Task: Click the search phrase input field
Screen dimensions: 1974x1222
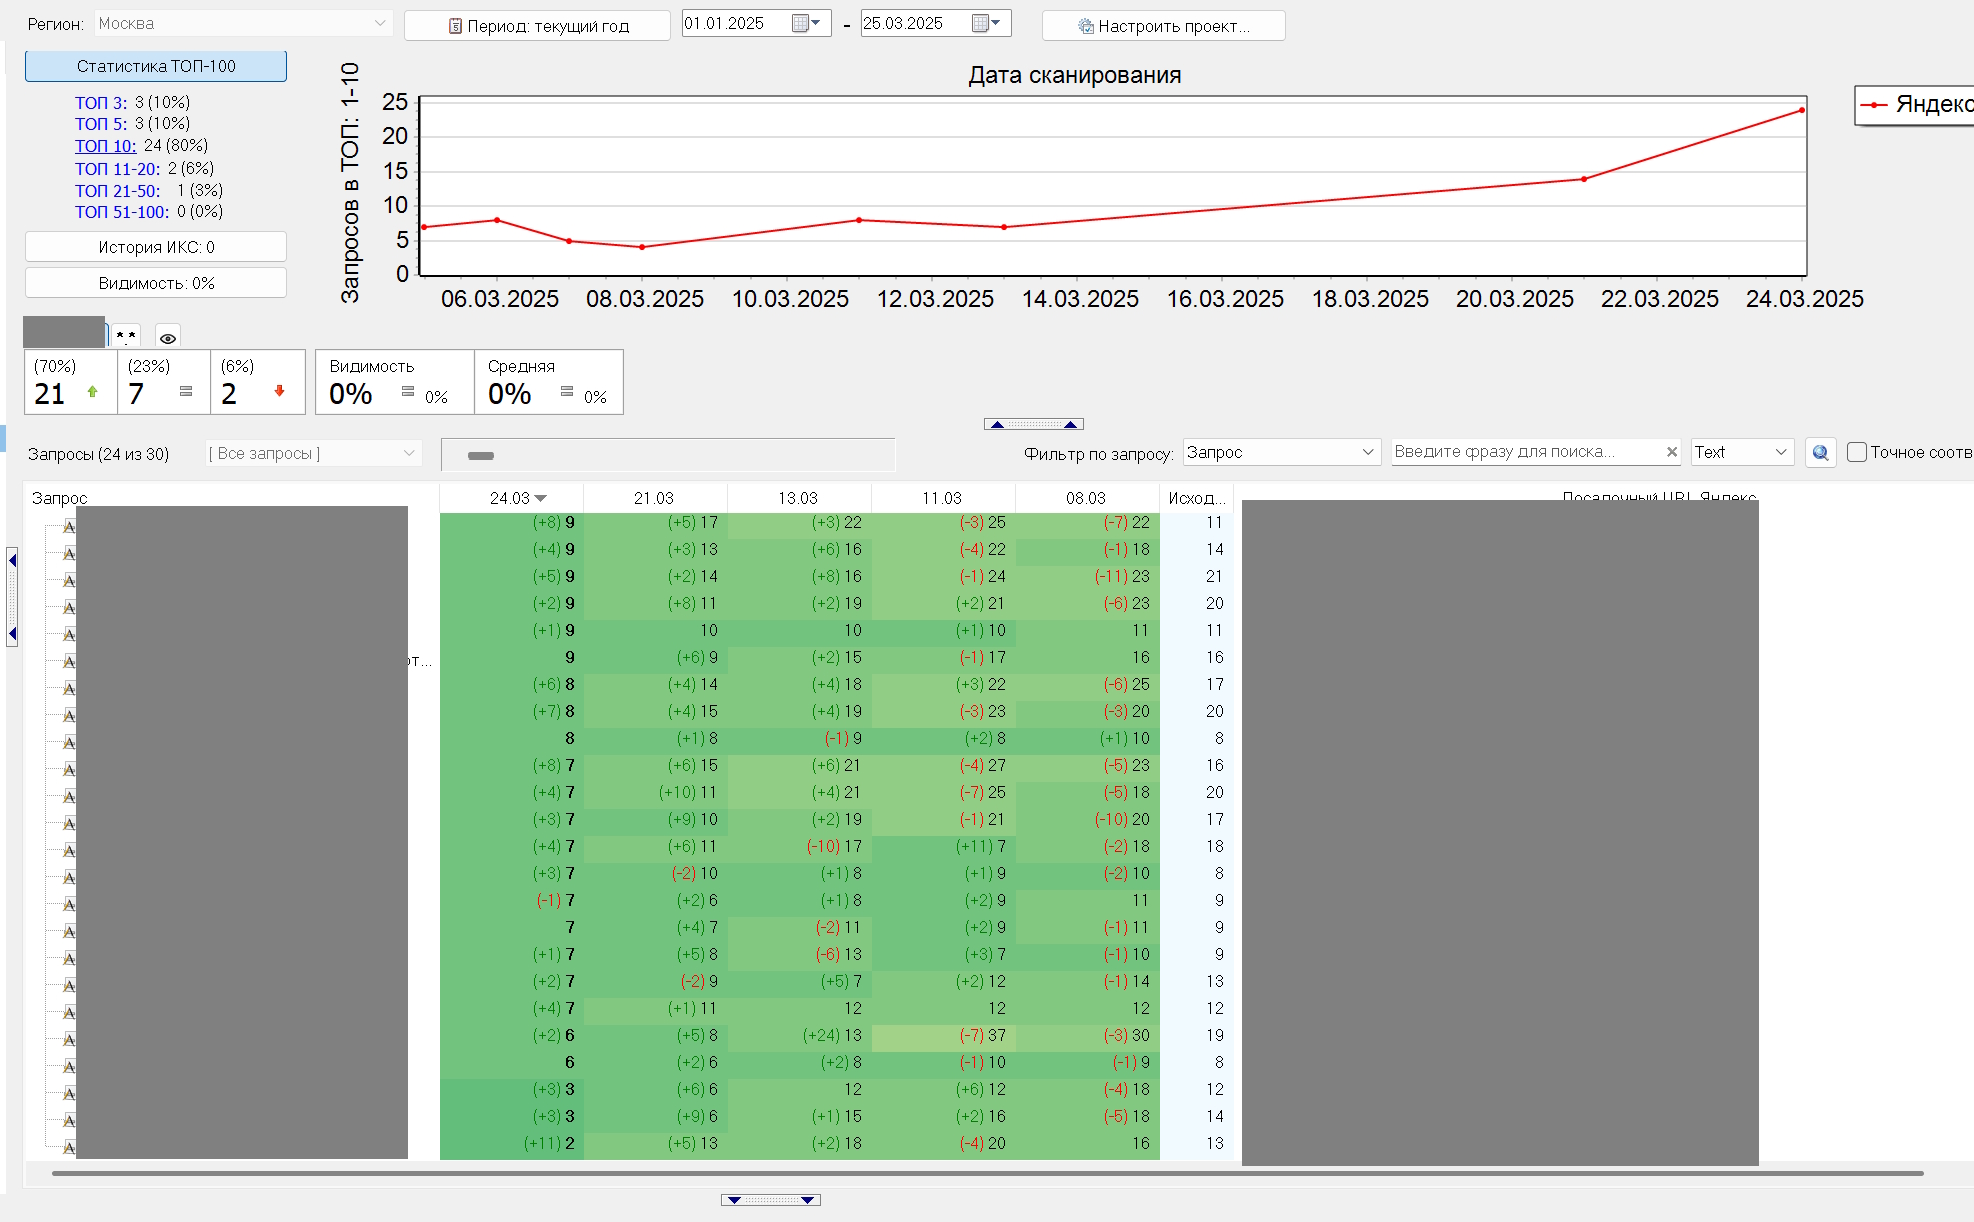Action: coord(1525,452)
